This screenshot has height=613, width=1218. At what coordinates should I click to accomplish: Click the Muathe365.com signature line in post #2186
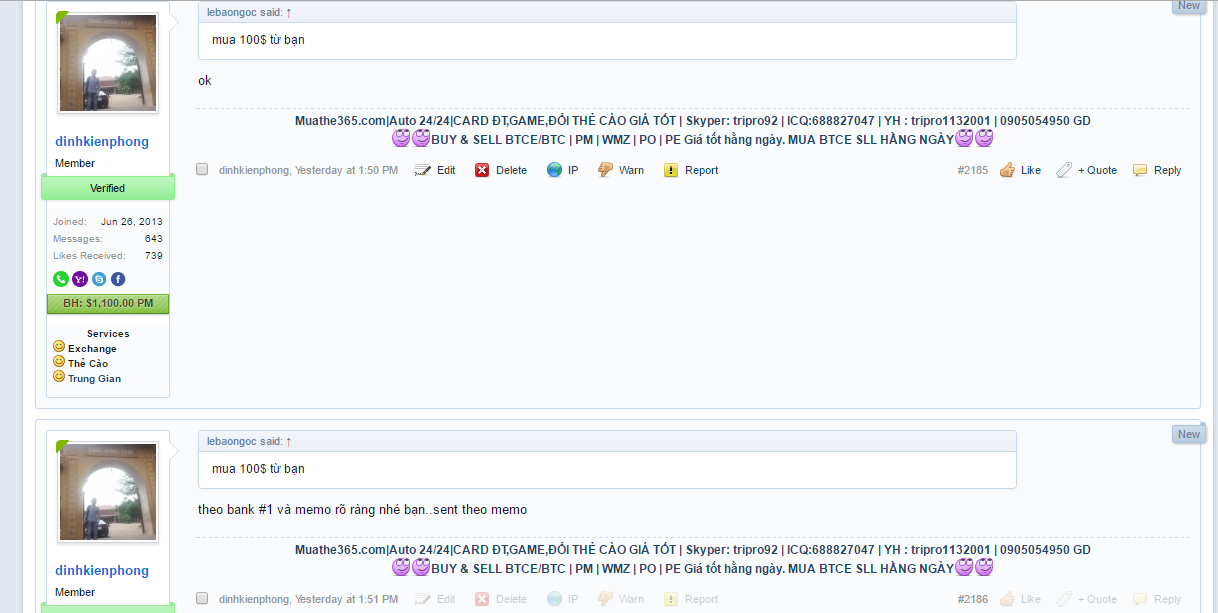(693, 550)
